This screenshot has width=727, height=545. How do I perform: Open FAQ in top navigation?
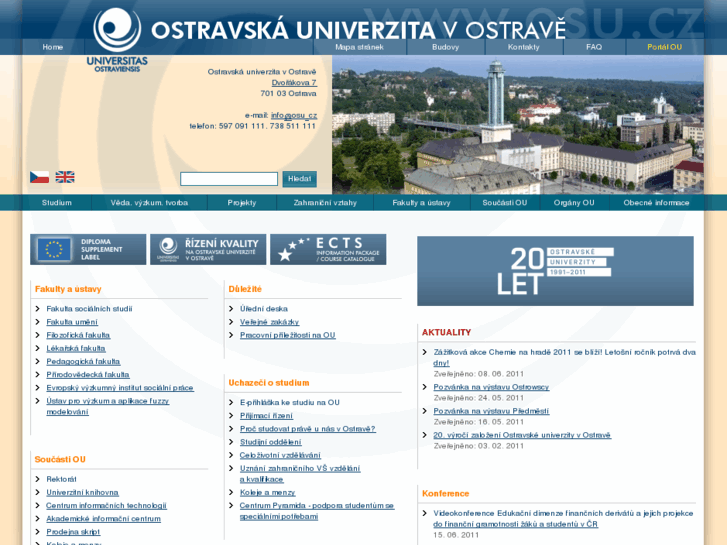pyautogui.click(x=594, y=47)
